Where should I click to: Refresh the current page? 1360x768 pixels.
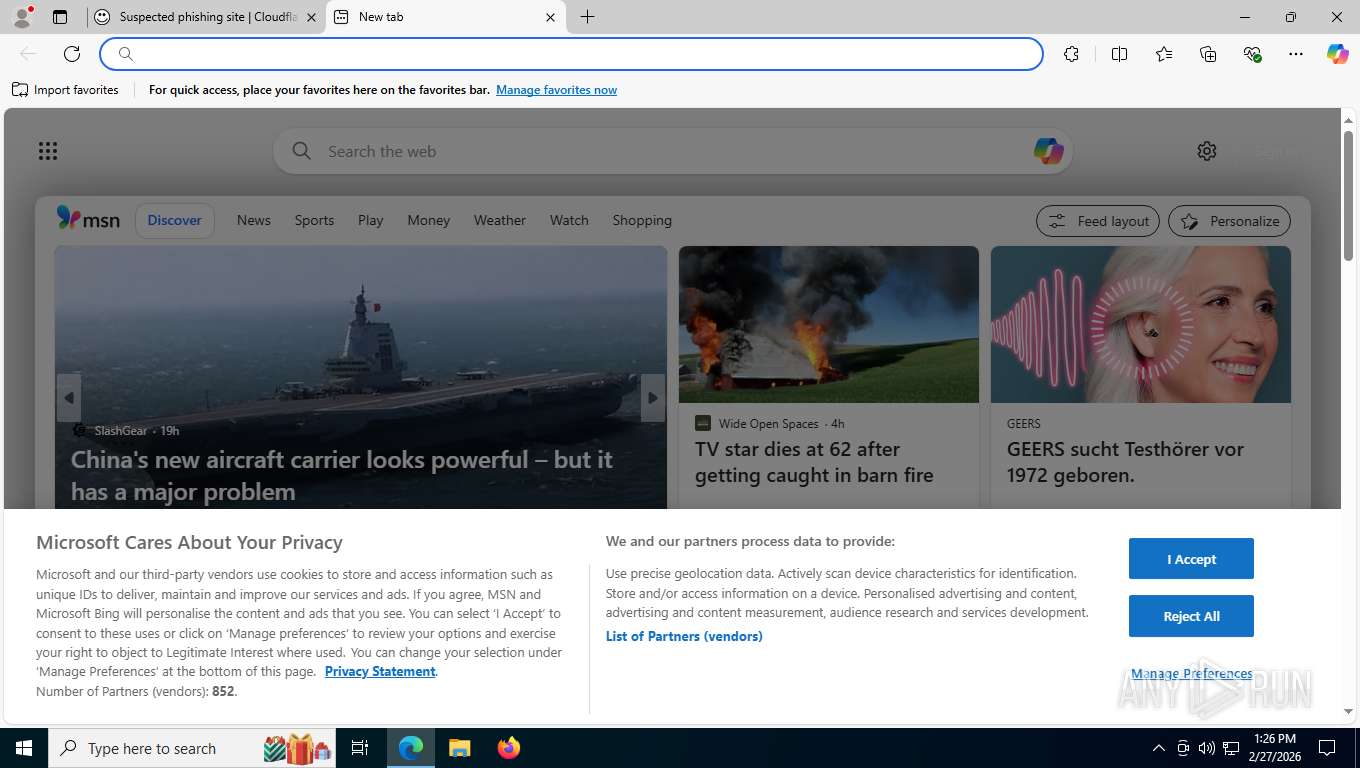tap(72, 54)
